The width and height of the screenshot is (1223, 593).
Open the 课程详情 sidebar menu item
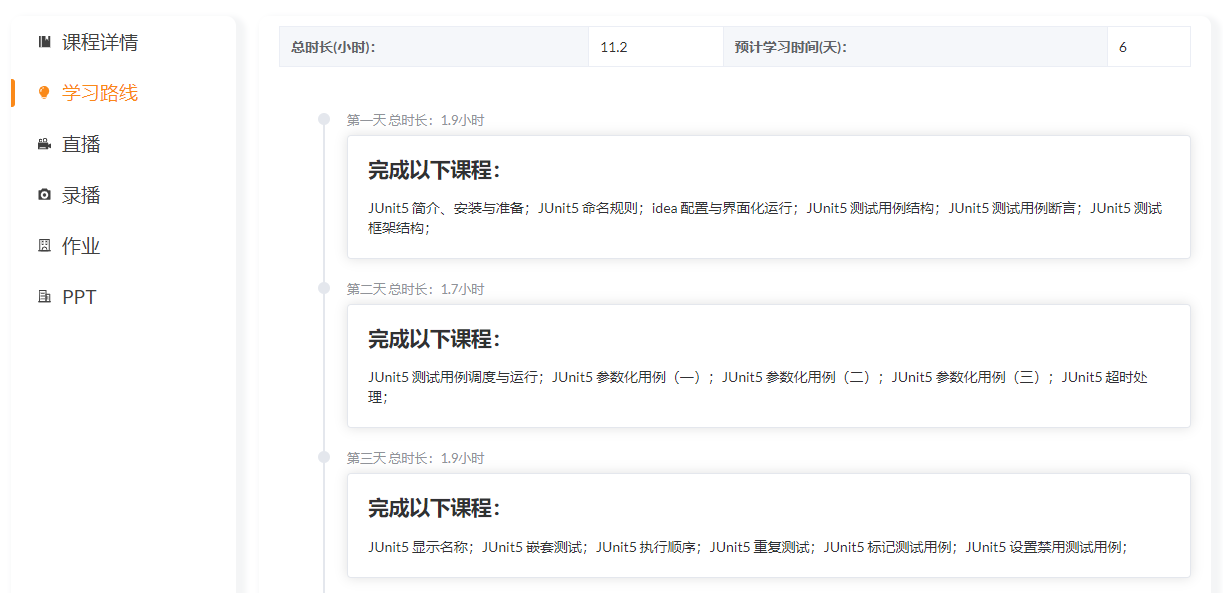coord(99,42)
